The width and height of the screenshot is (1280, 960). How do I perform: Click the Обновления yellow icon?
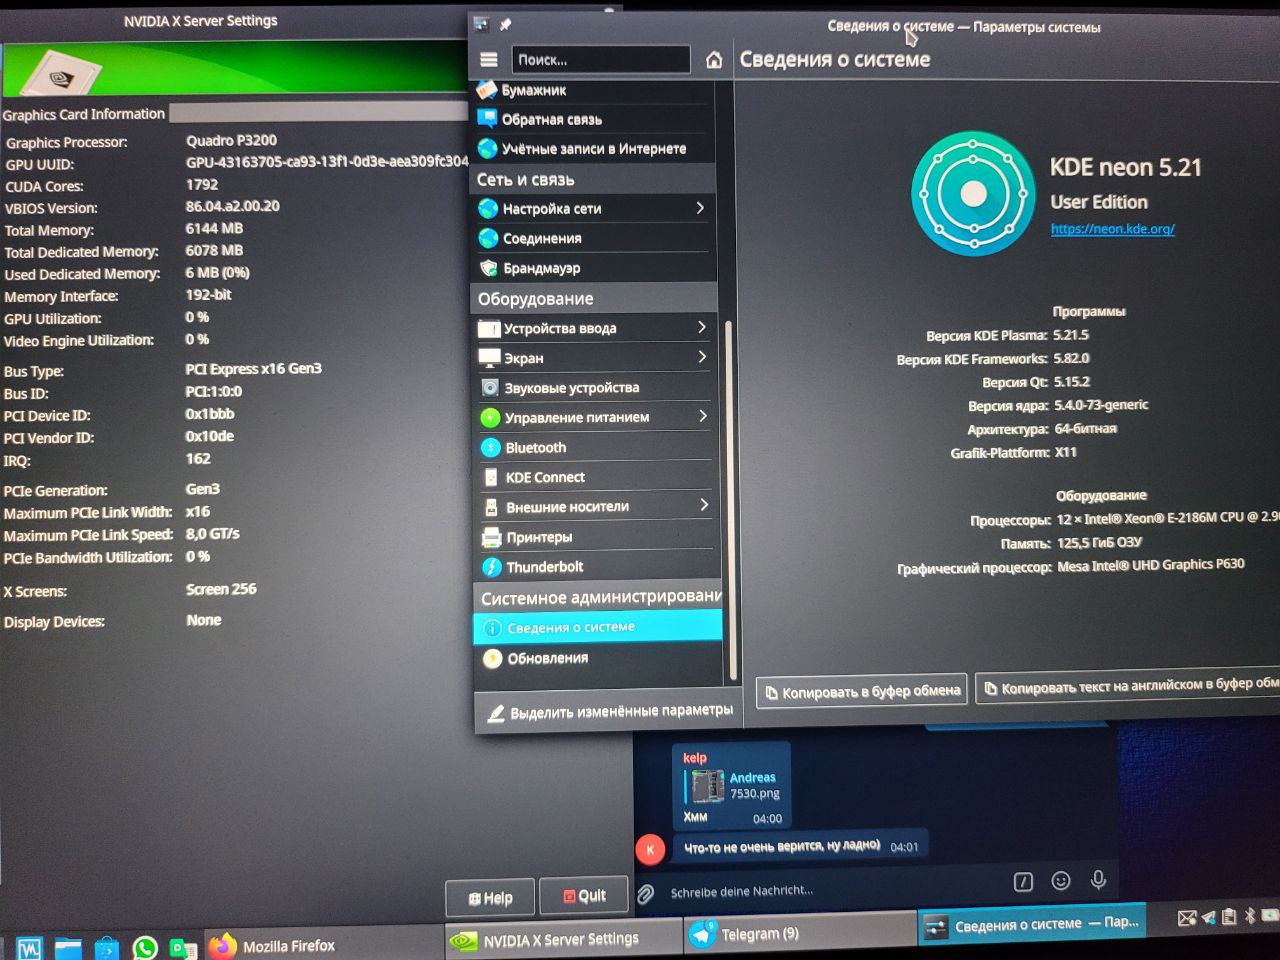pyautogui.click(x=492, y=658)
